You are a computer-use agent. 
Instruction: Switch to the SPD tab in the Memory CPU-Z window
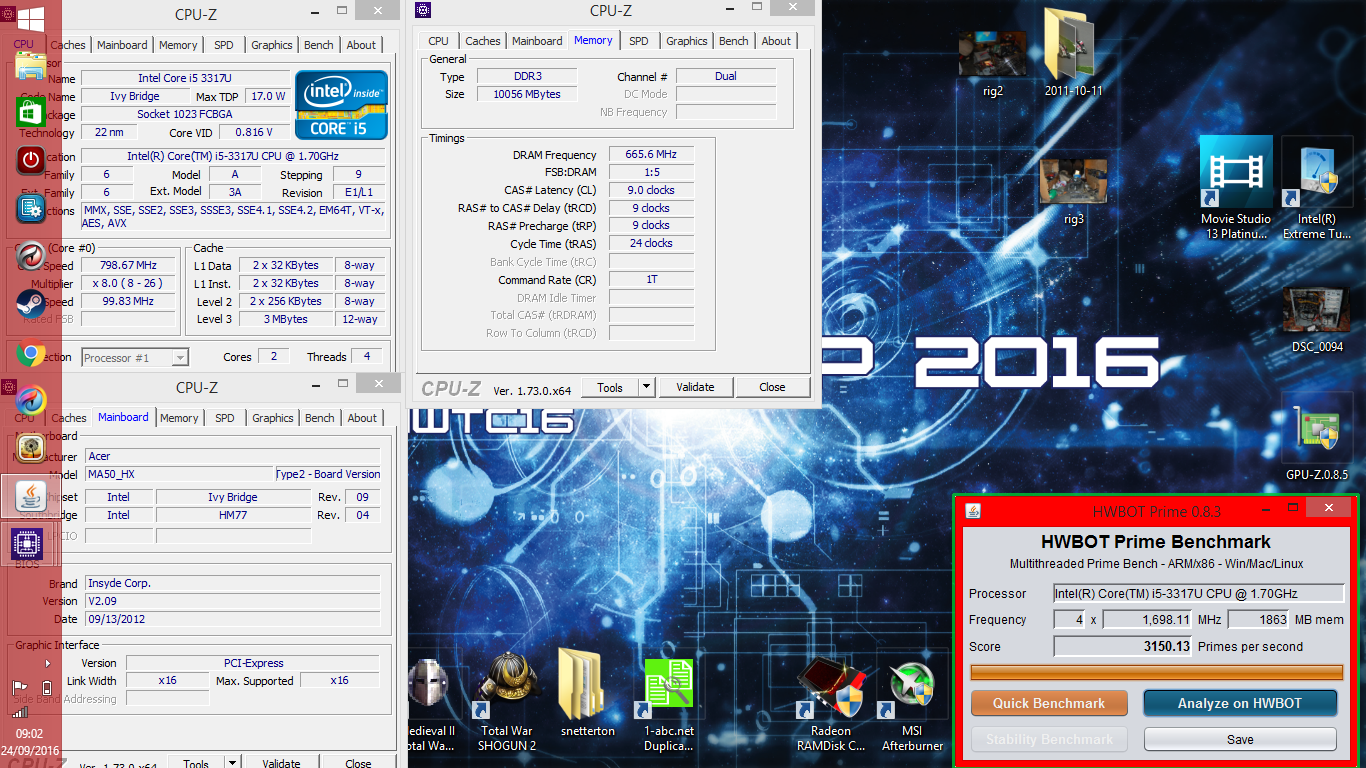pos(638,41)
